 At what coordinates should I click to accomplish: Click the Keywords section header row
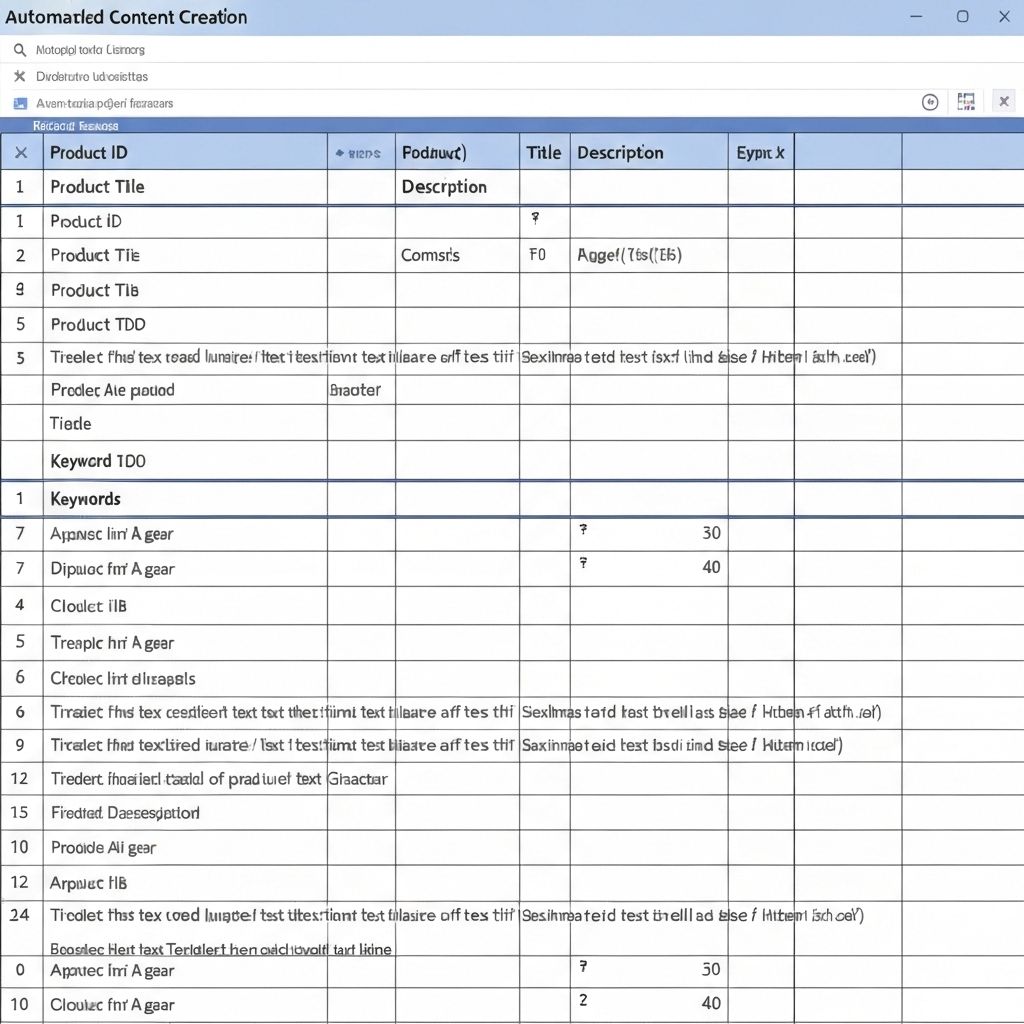pos(86,499)
